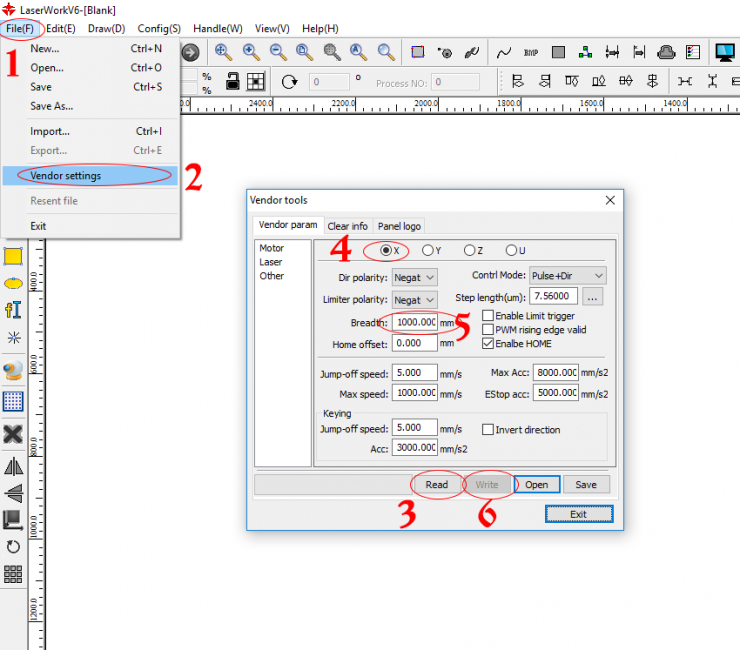Viewport: 740px width, 650px height.
Task: Check PWM rising edge valid
Action: pos(488,329)
